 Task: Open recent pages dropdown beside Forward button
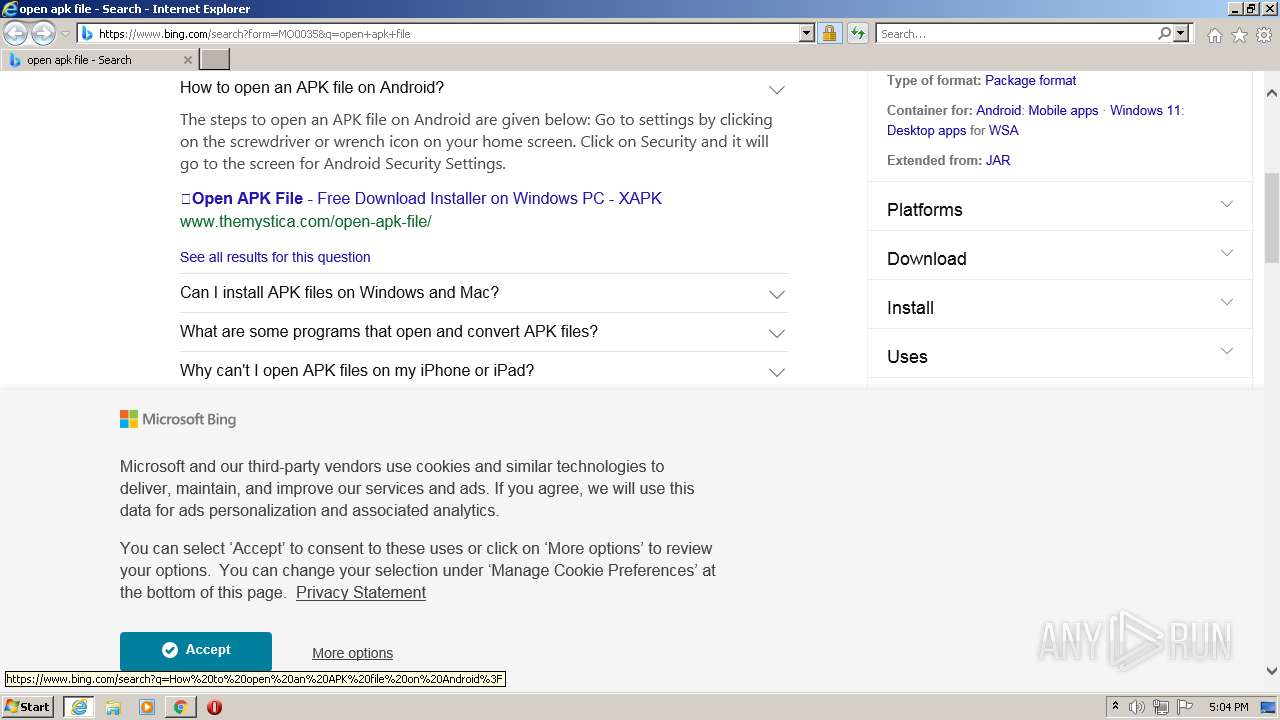65,33
